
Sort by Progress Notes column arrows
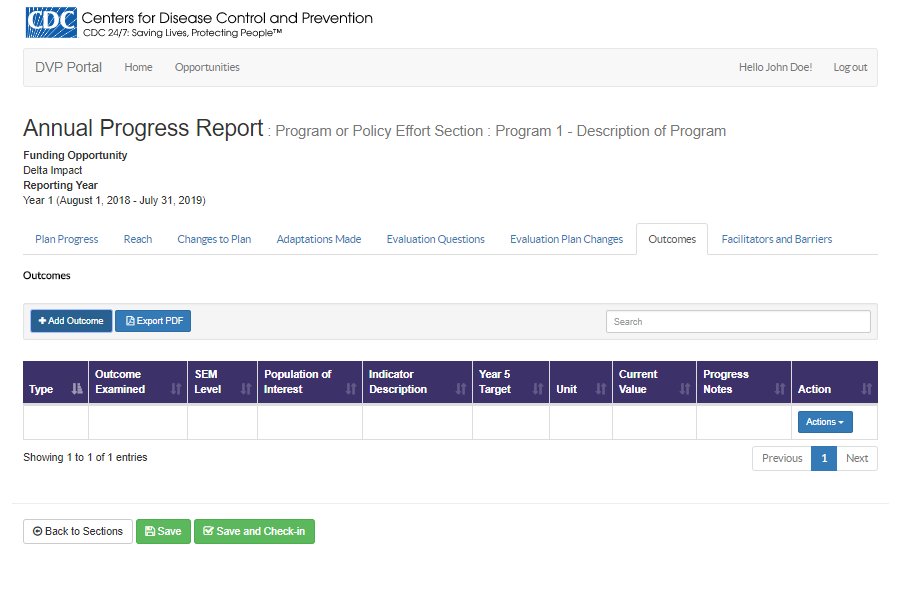click(x=780, y=389)
